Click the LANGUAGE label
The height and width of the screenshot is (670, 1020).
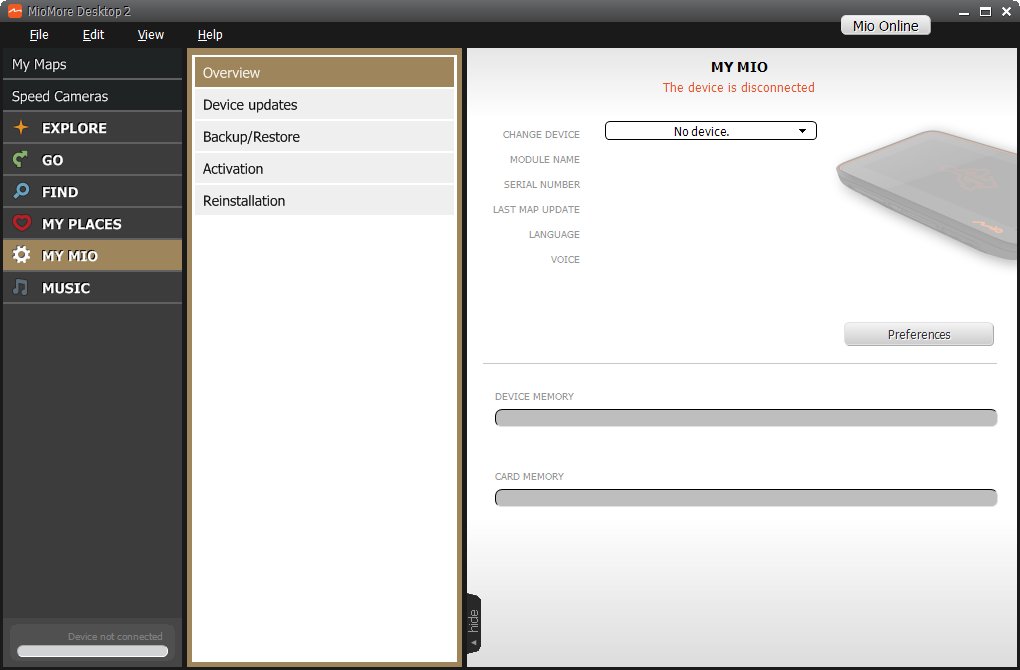(x=554, y=234)
